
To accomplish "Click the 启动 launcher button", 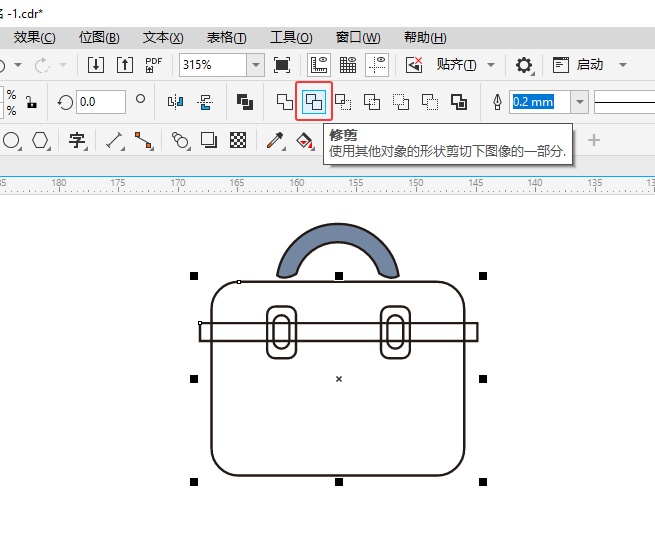I will (578, 65).
